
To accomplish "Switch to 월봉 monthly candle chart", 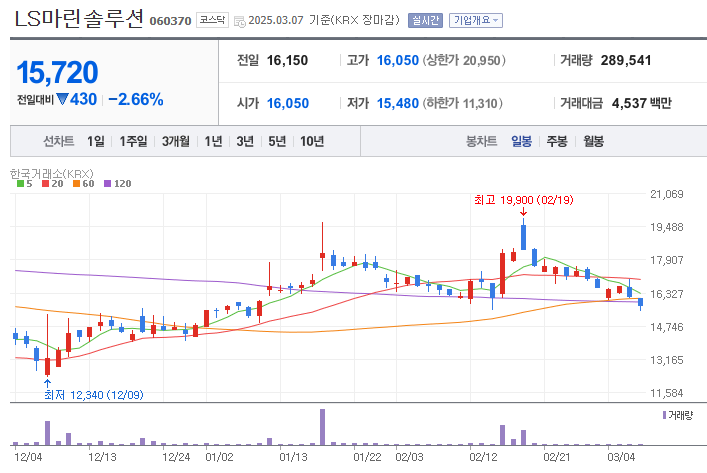I will (x=593, y=142).
